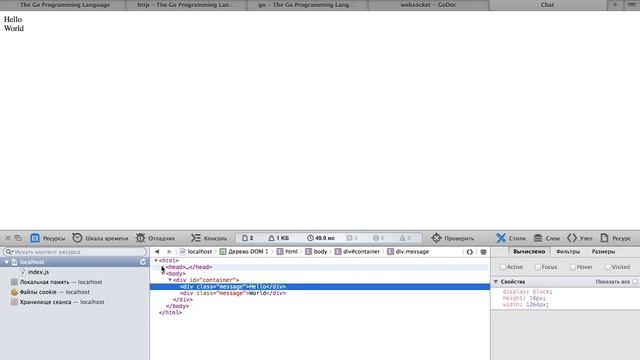The width and height of the screenshot is (640, 360).
Task: Open the Дерево DOM view selector
Action: click(x=244, y=252)
